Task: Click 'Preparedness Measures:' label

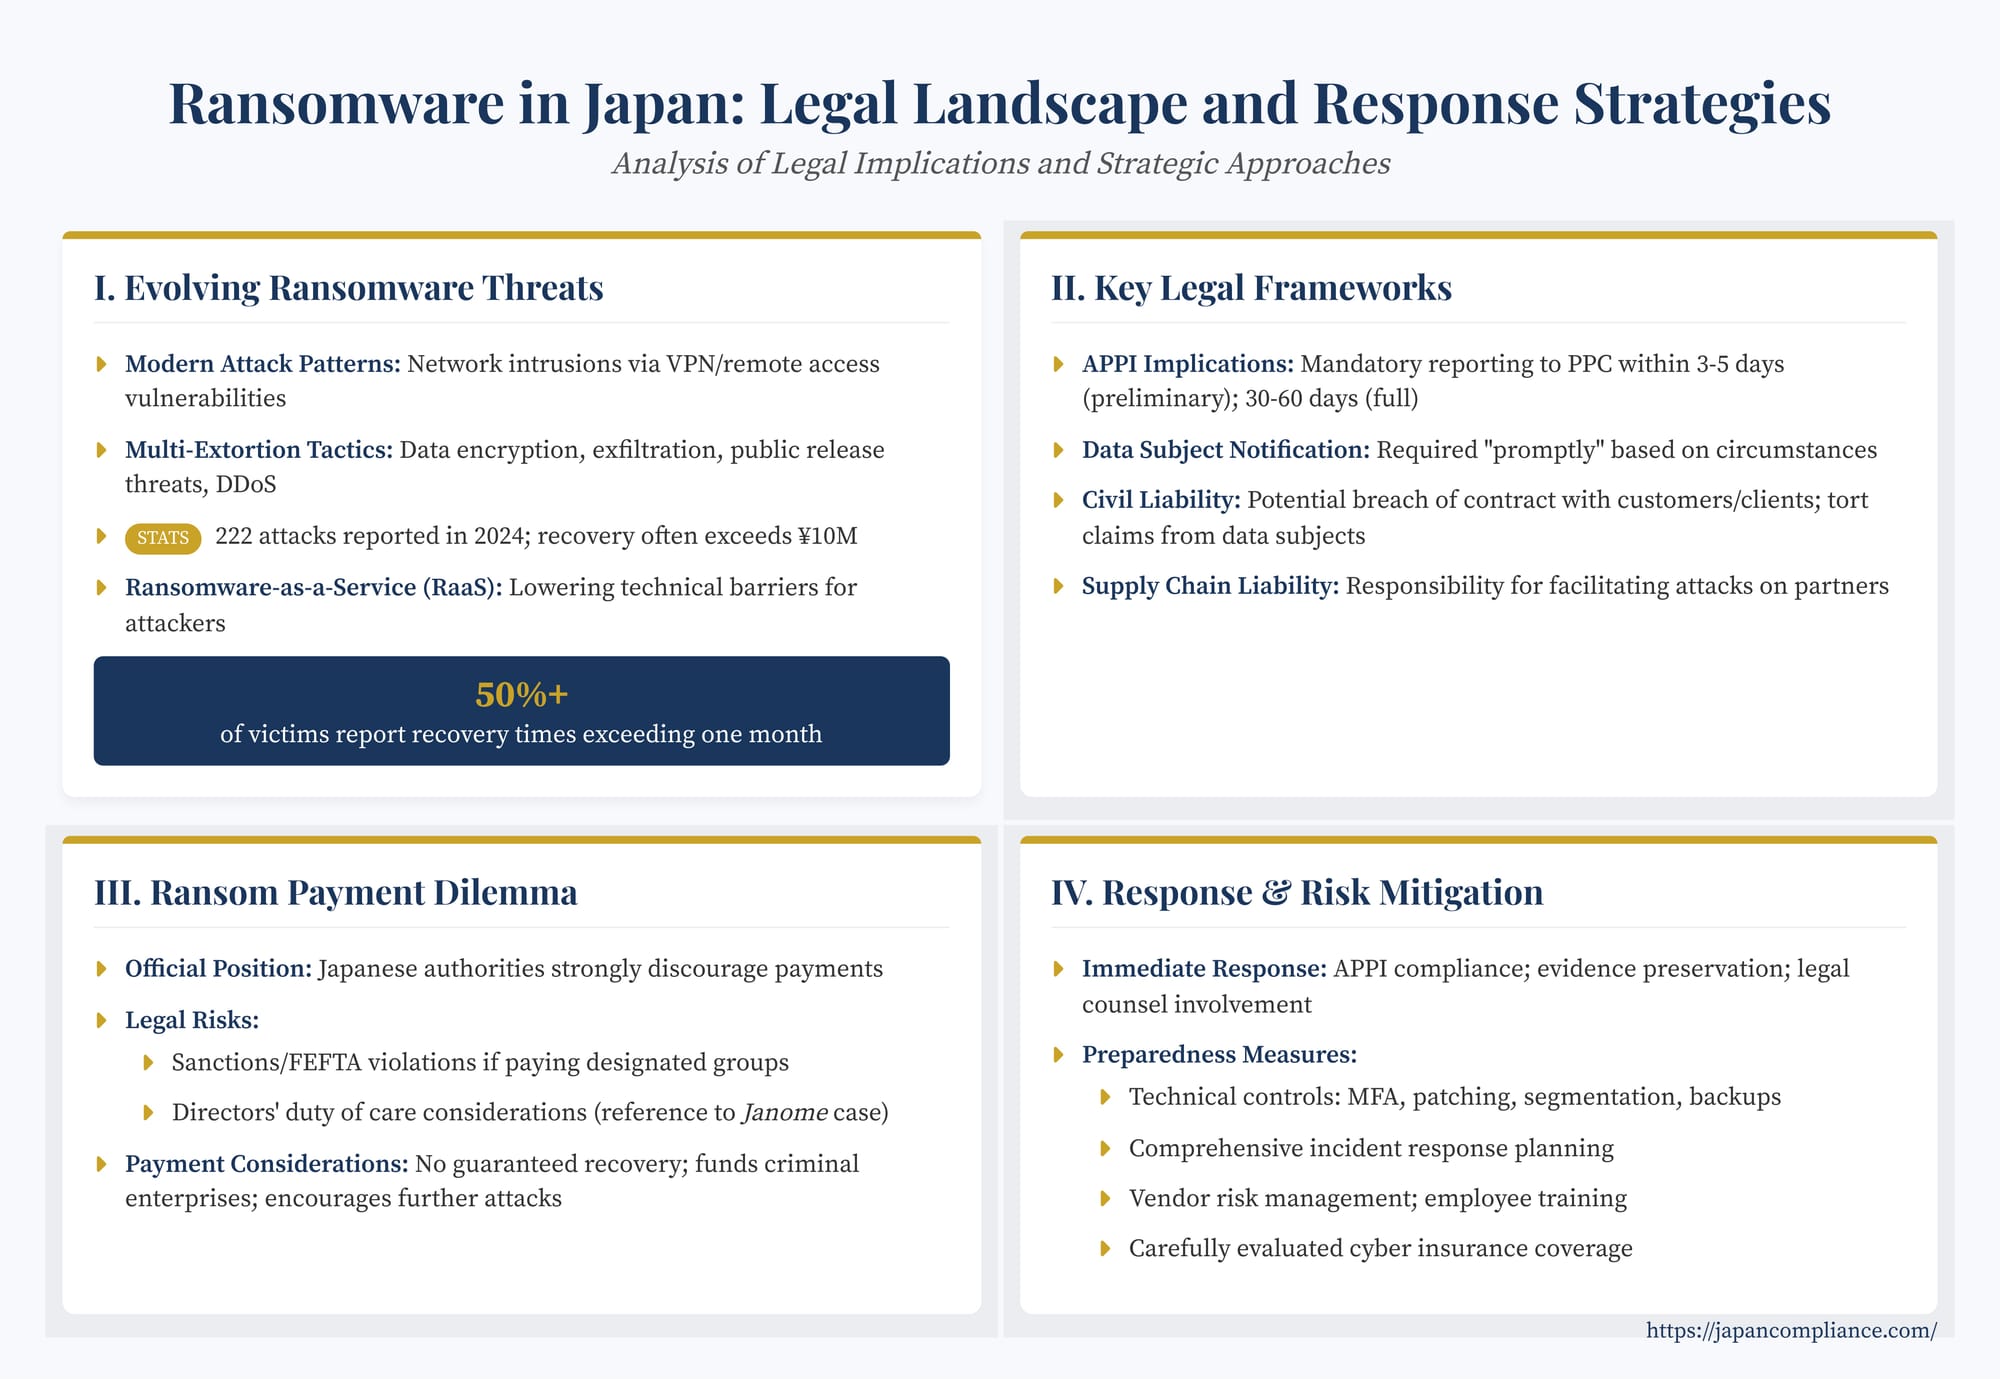Action: coord(1219,1055)
